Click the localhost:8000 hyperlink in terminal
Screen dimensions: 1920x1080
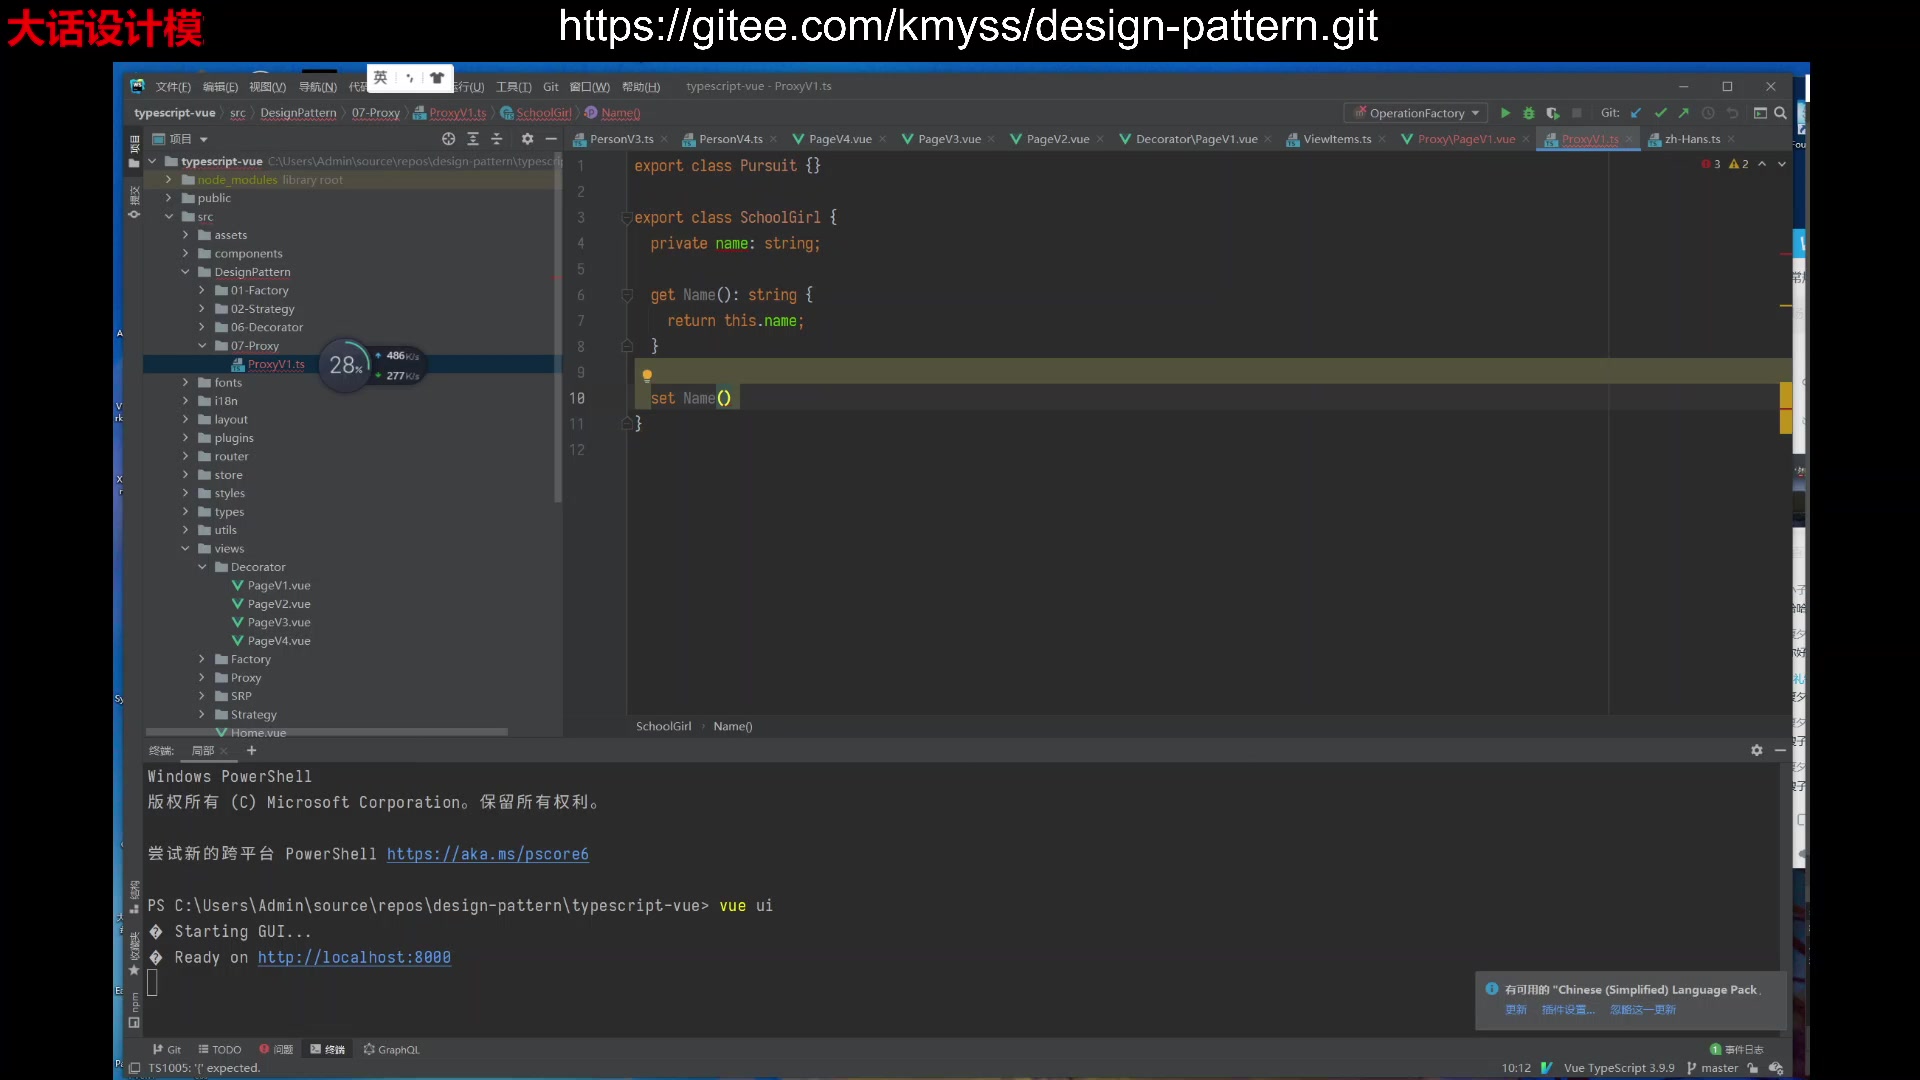pos(355,957)
